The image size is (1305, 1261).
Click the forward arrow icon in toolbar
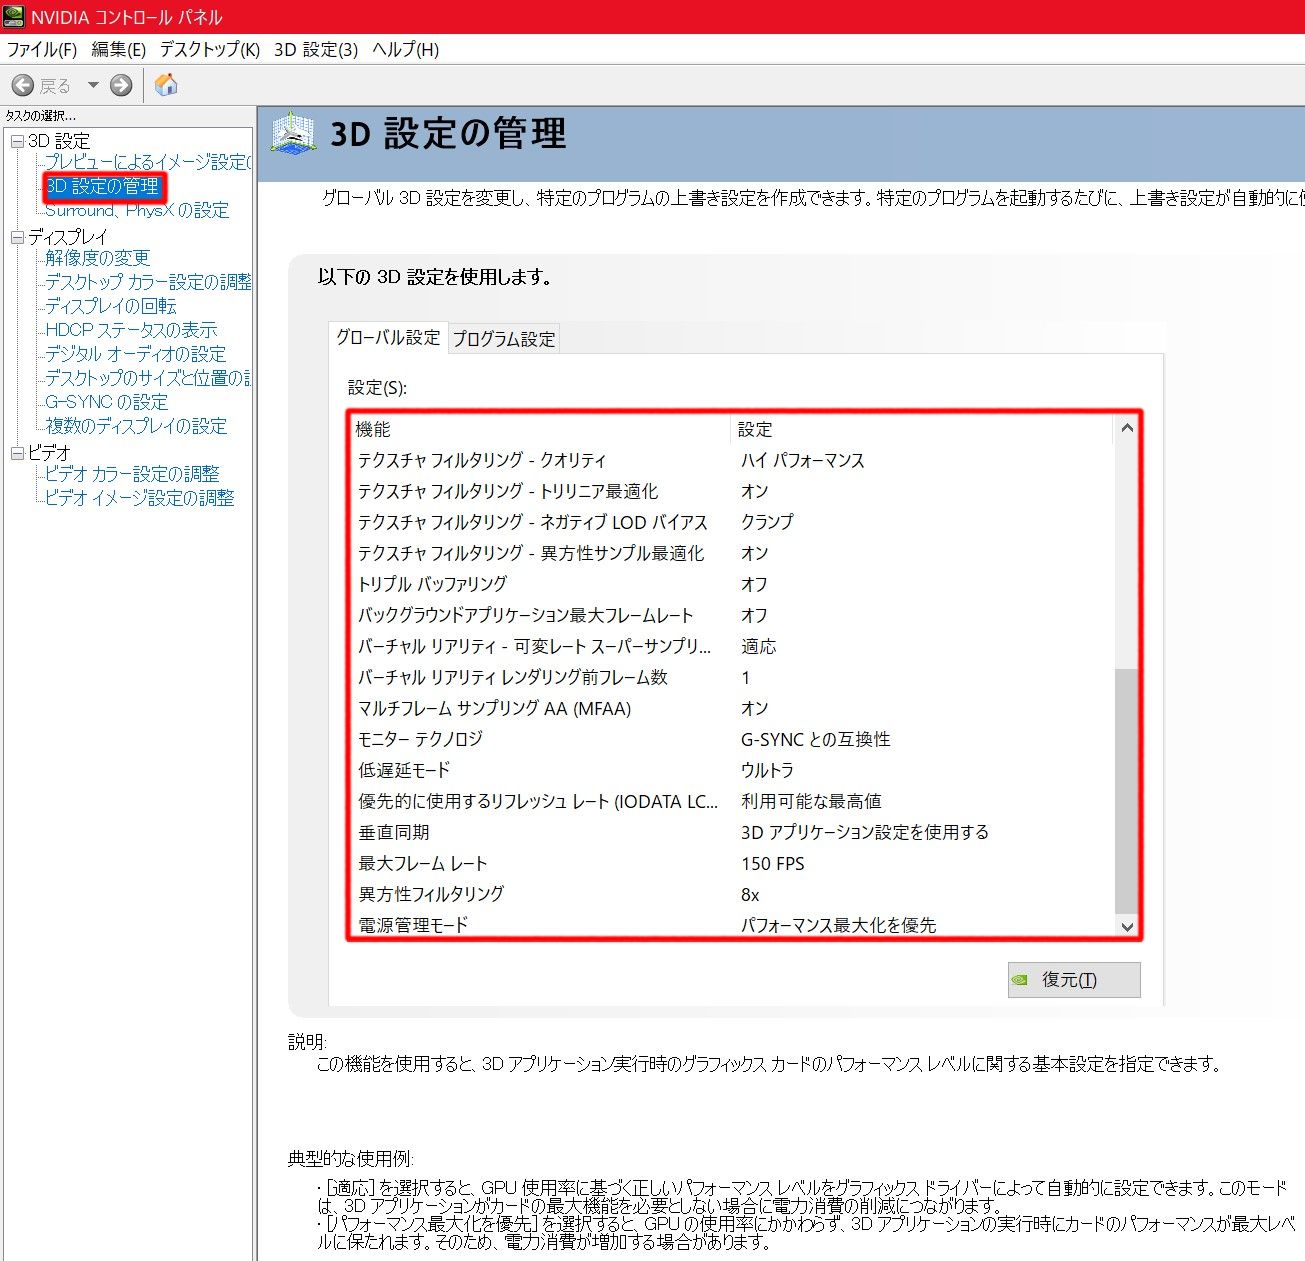pos(121,86)
